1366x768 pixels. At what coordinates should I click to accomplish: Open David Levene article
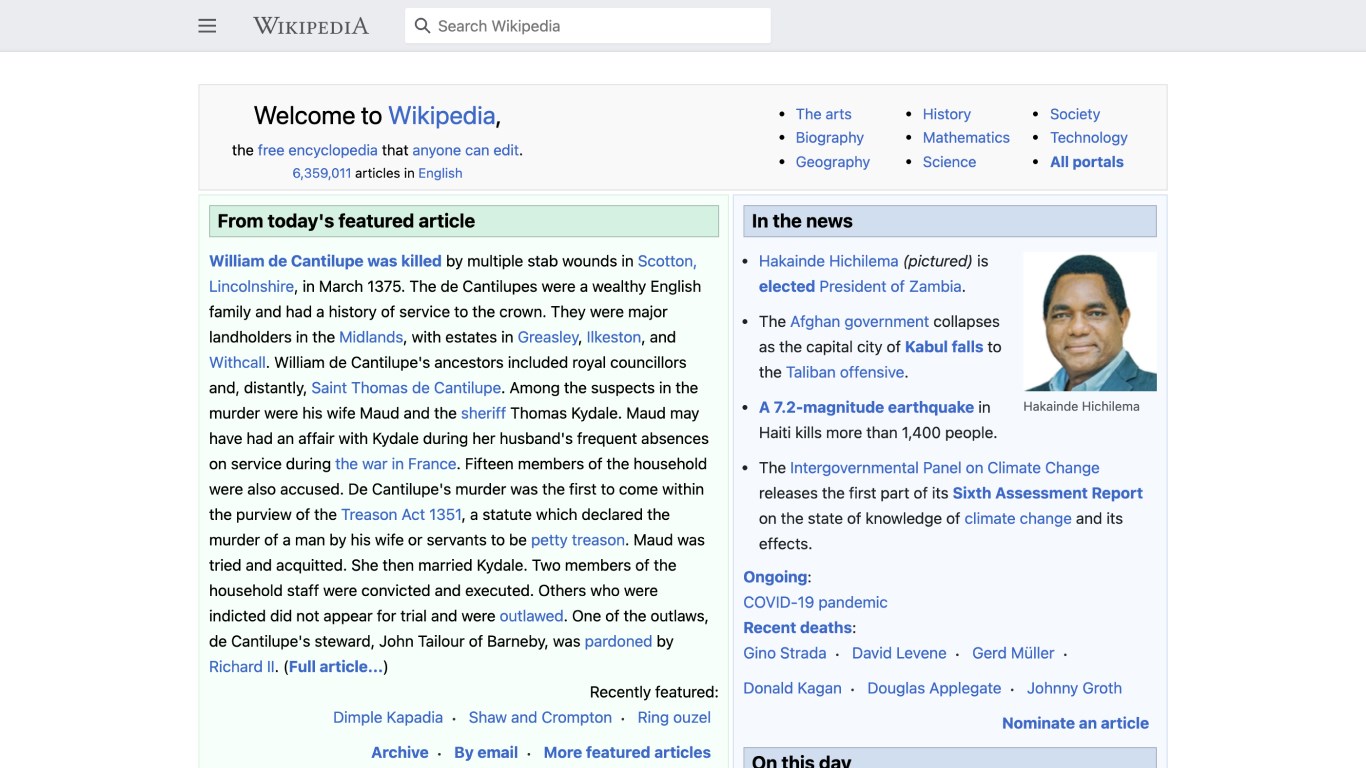[x=899, y=653]
